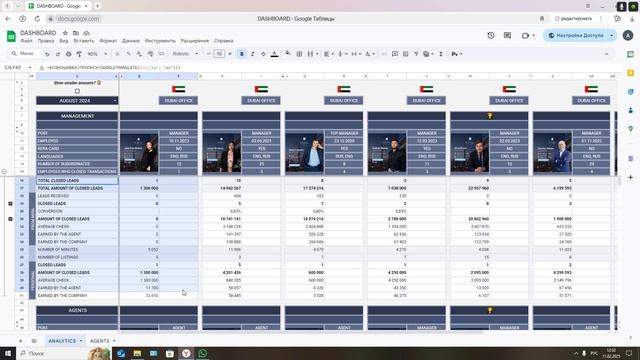This screenshot has width=640, height=360.
Task: Open File Explorer from taskbar
Action: (137, 353)
